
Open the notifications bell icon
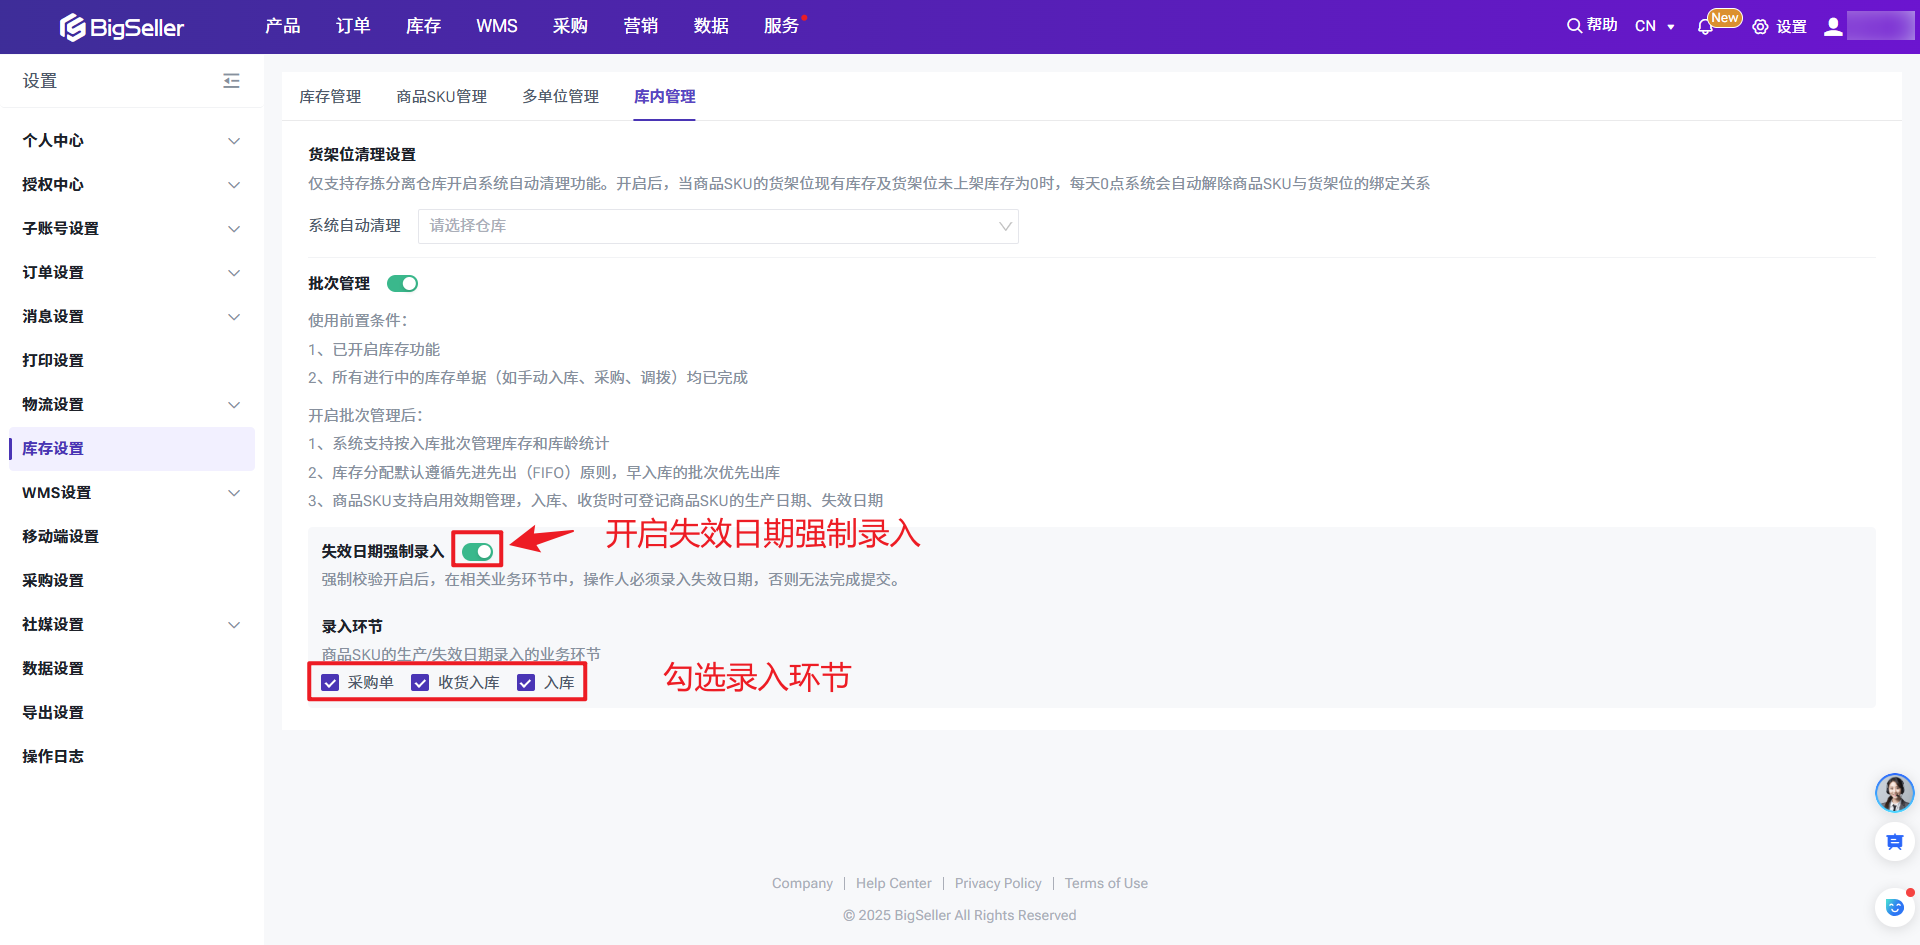1705,27
